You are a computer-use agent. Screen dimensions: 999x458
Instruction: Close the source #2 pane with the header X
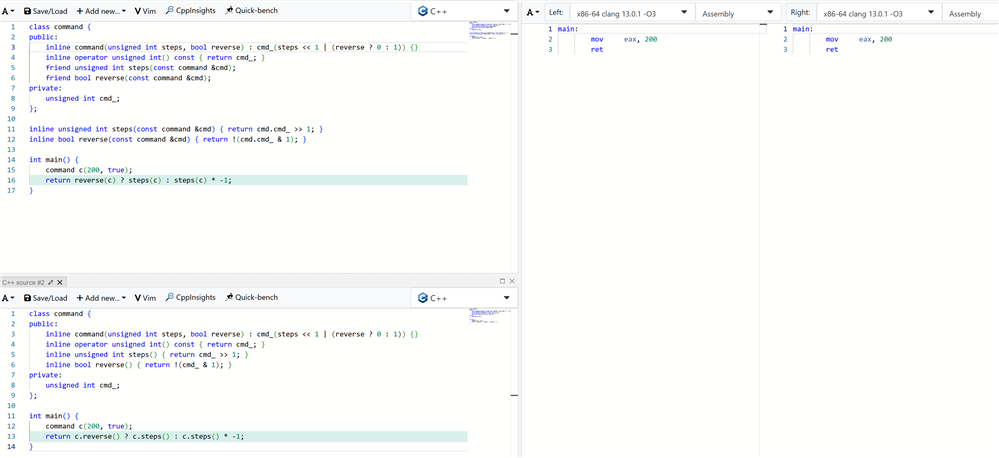(x=512, y=281)
